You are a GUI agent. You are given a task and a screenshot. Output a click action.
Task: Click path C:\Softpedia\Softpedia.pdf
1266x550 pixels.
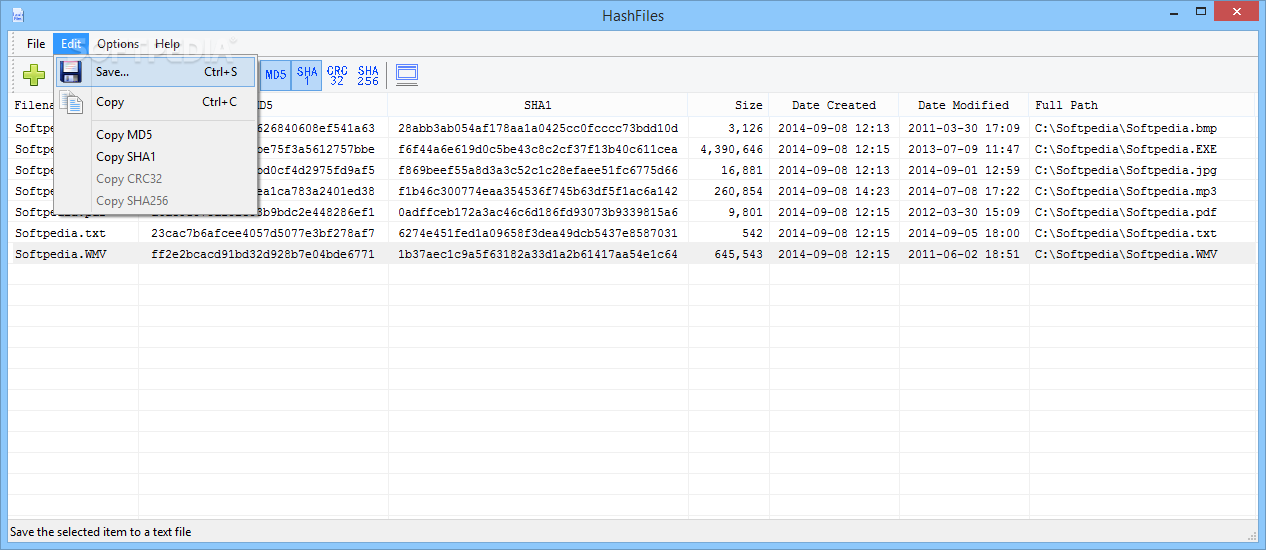[1126, 212]
